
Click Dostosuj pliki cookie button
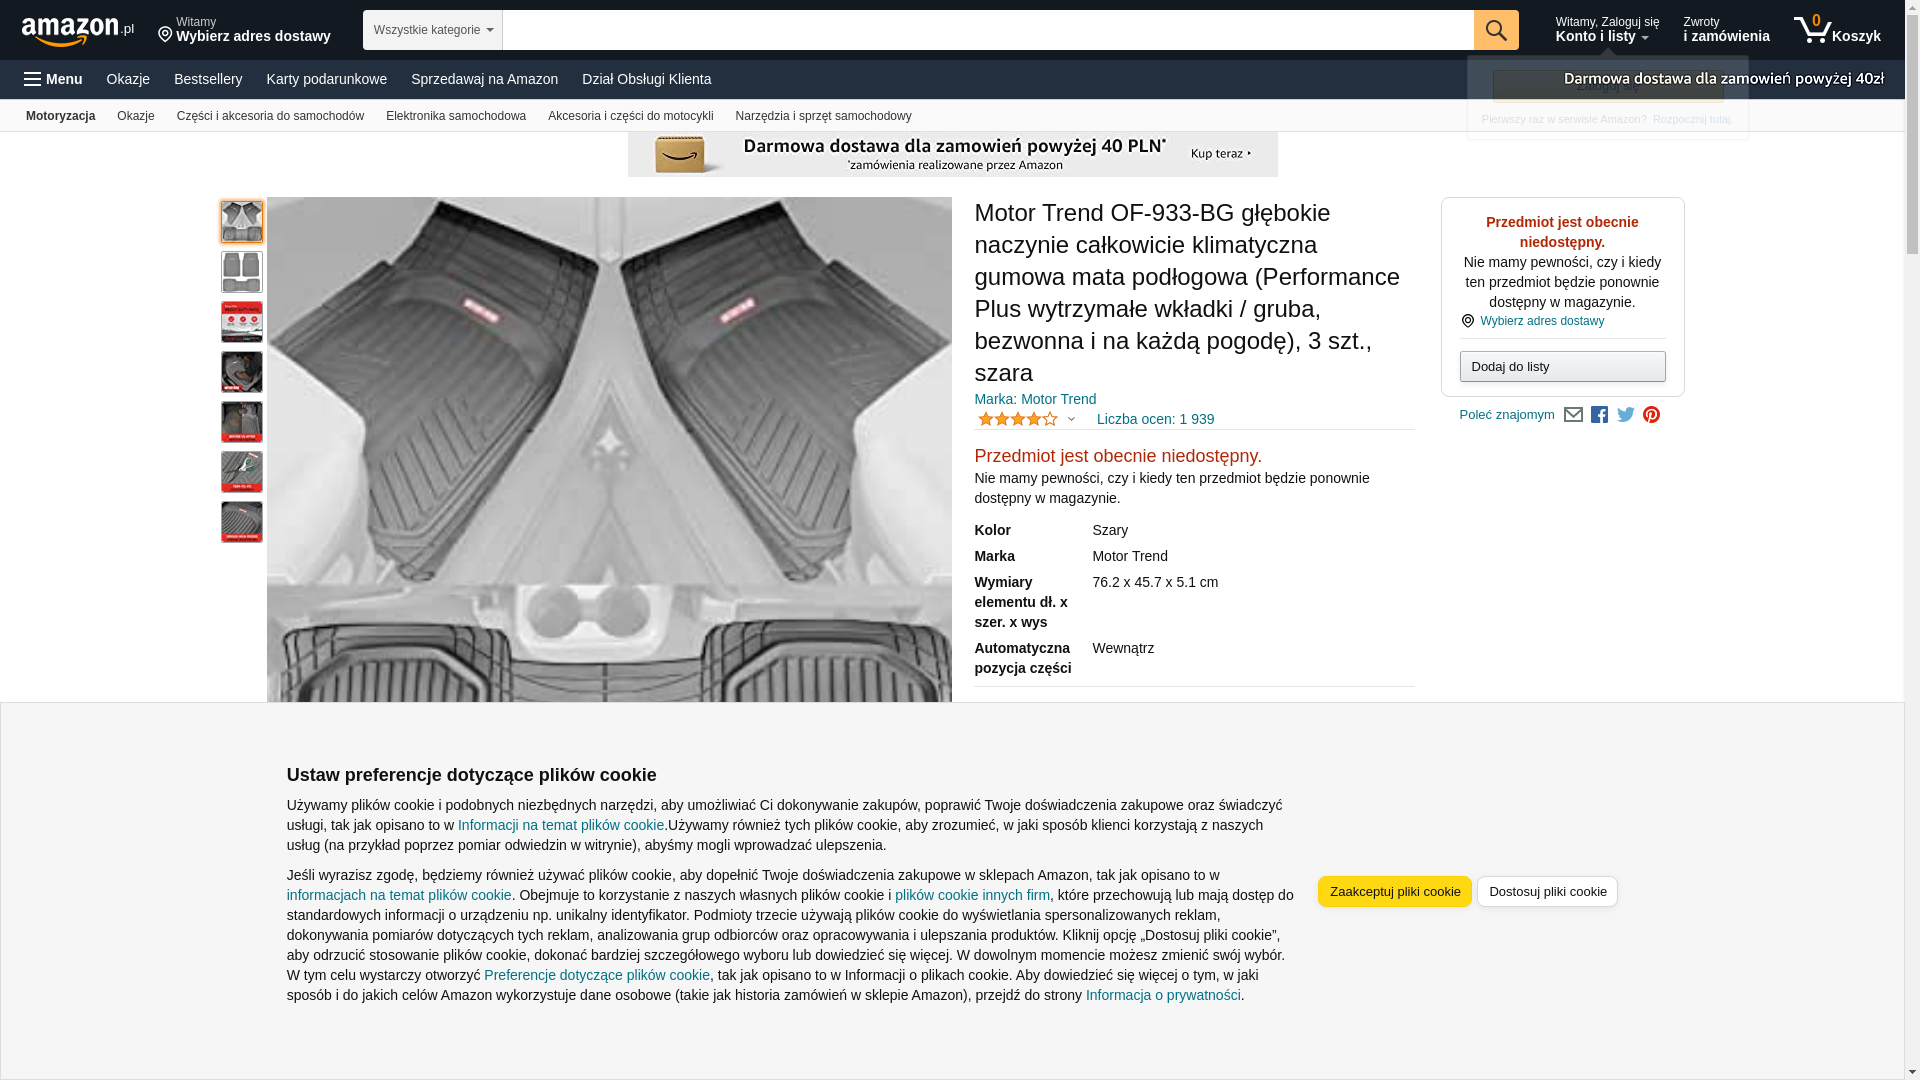tap(1546, 891)
